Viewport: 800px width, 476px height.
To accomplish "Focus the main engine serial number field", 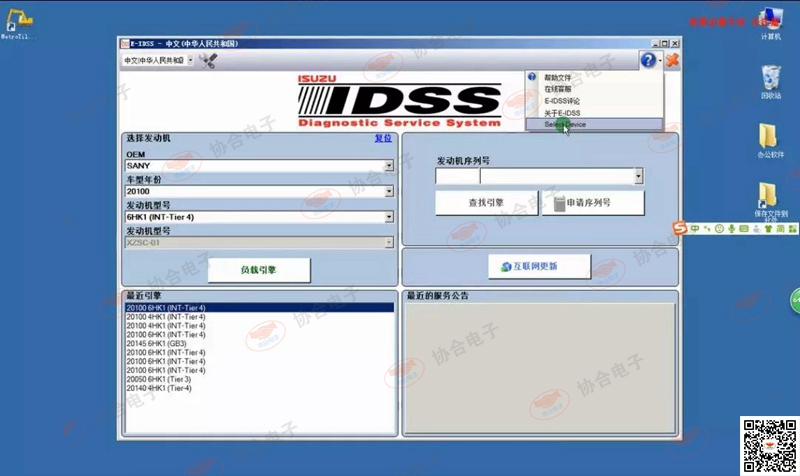I will coord(557,176).
